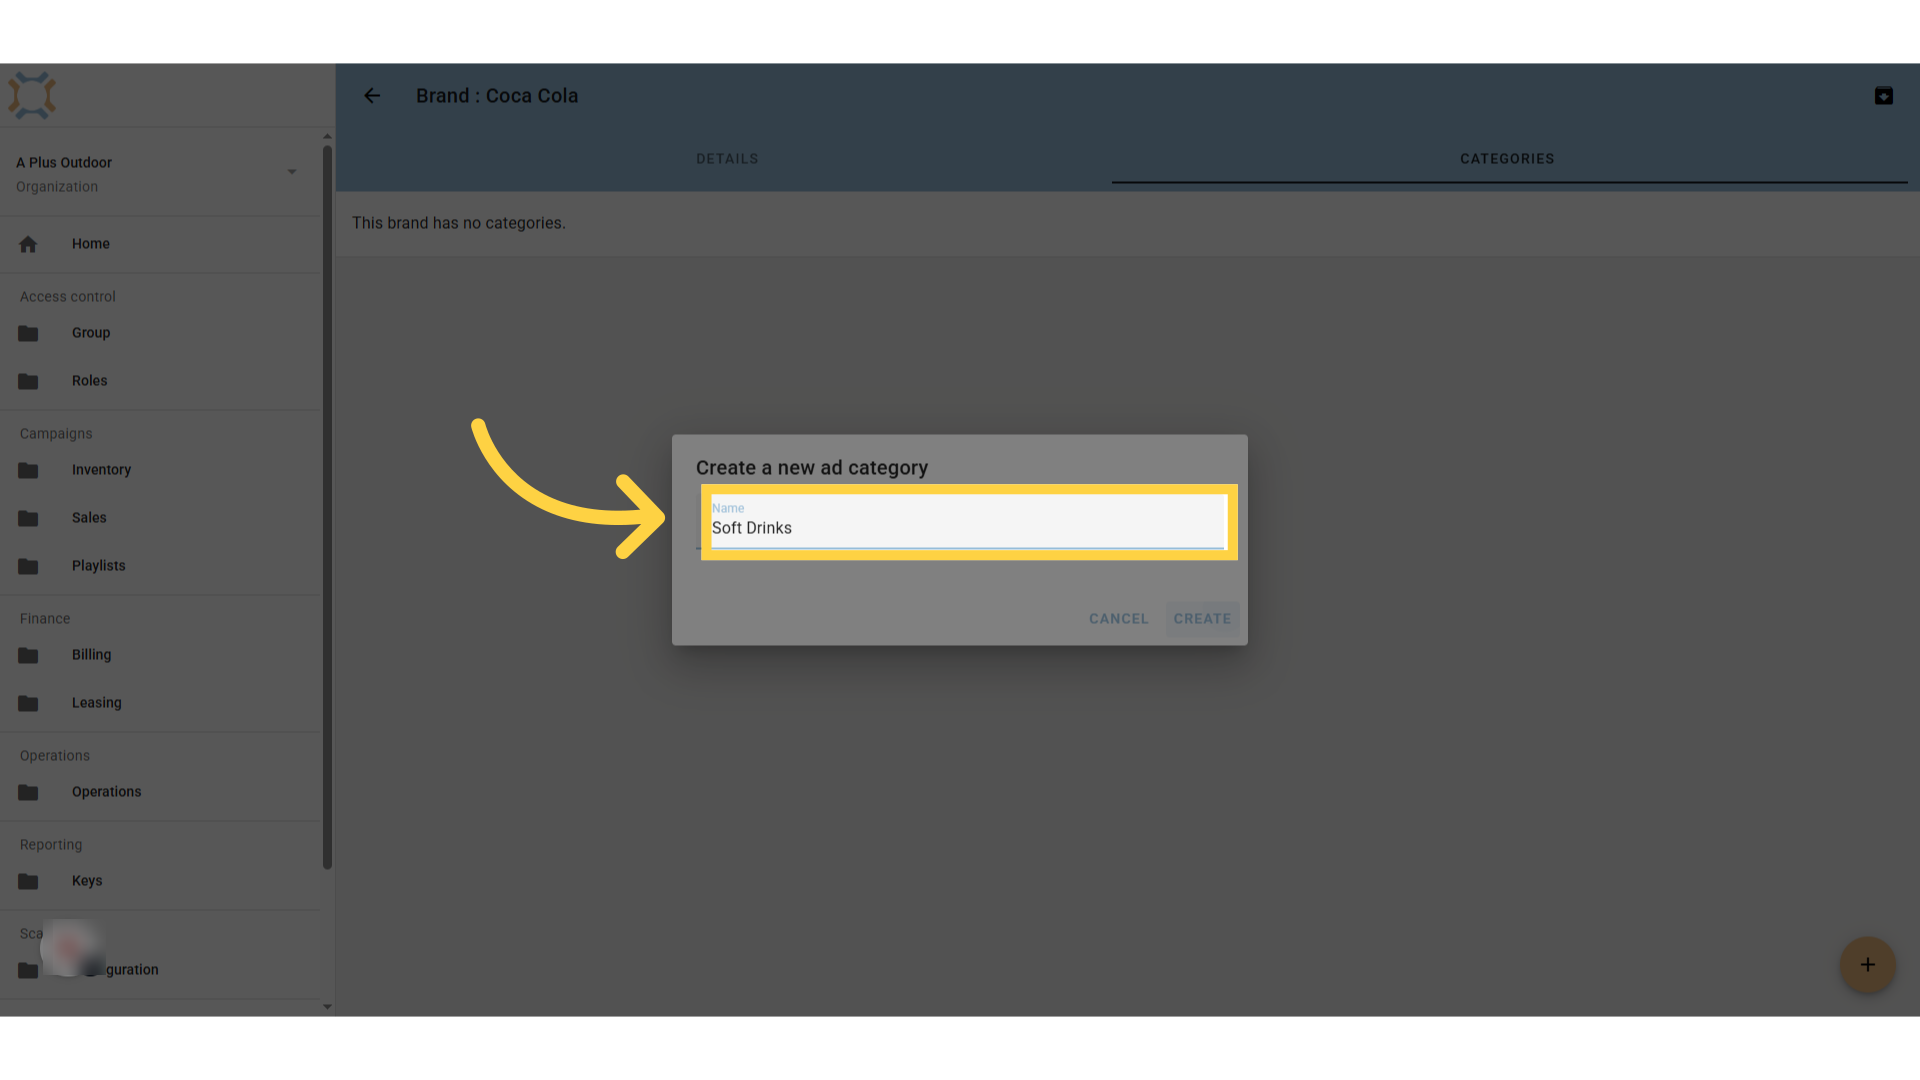Click the floating plus add button
Screen dimensions: 1920x1080
1867,965
